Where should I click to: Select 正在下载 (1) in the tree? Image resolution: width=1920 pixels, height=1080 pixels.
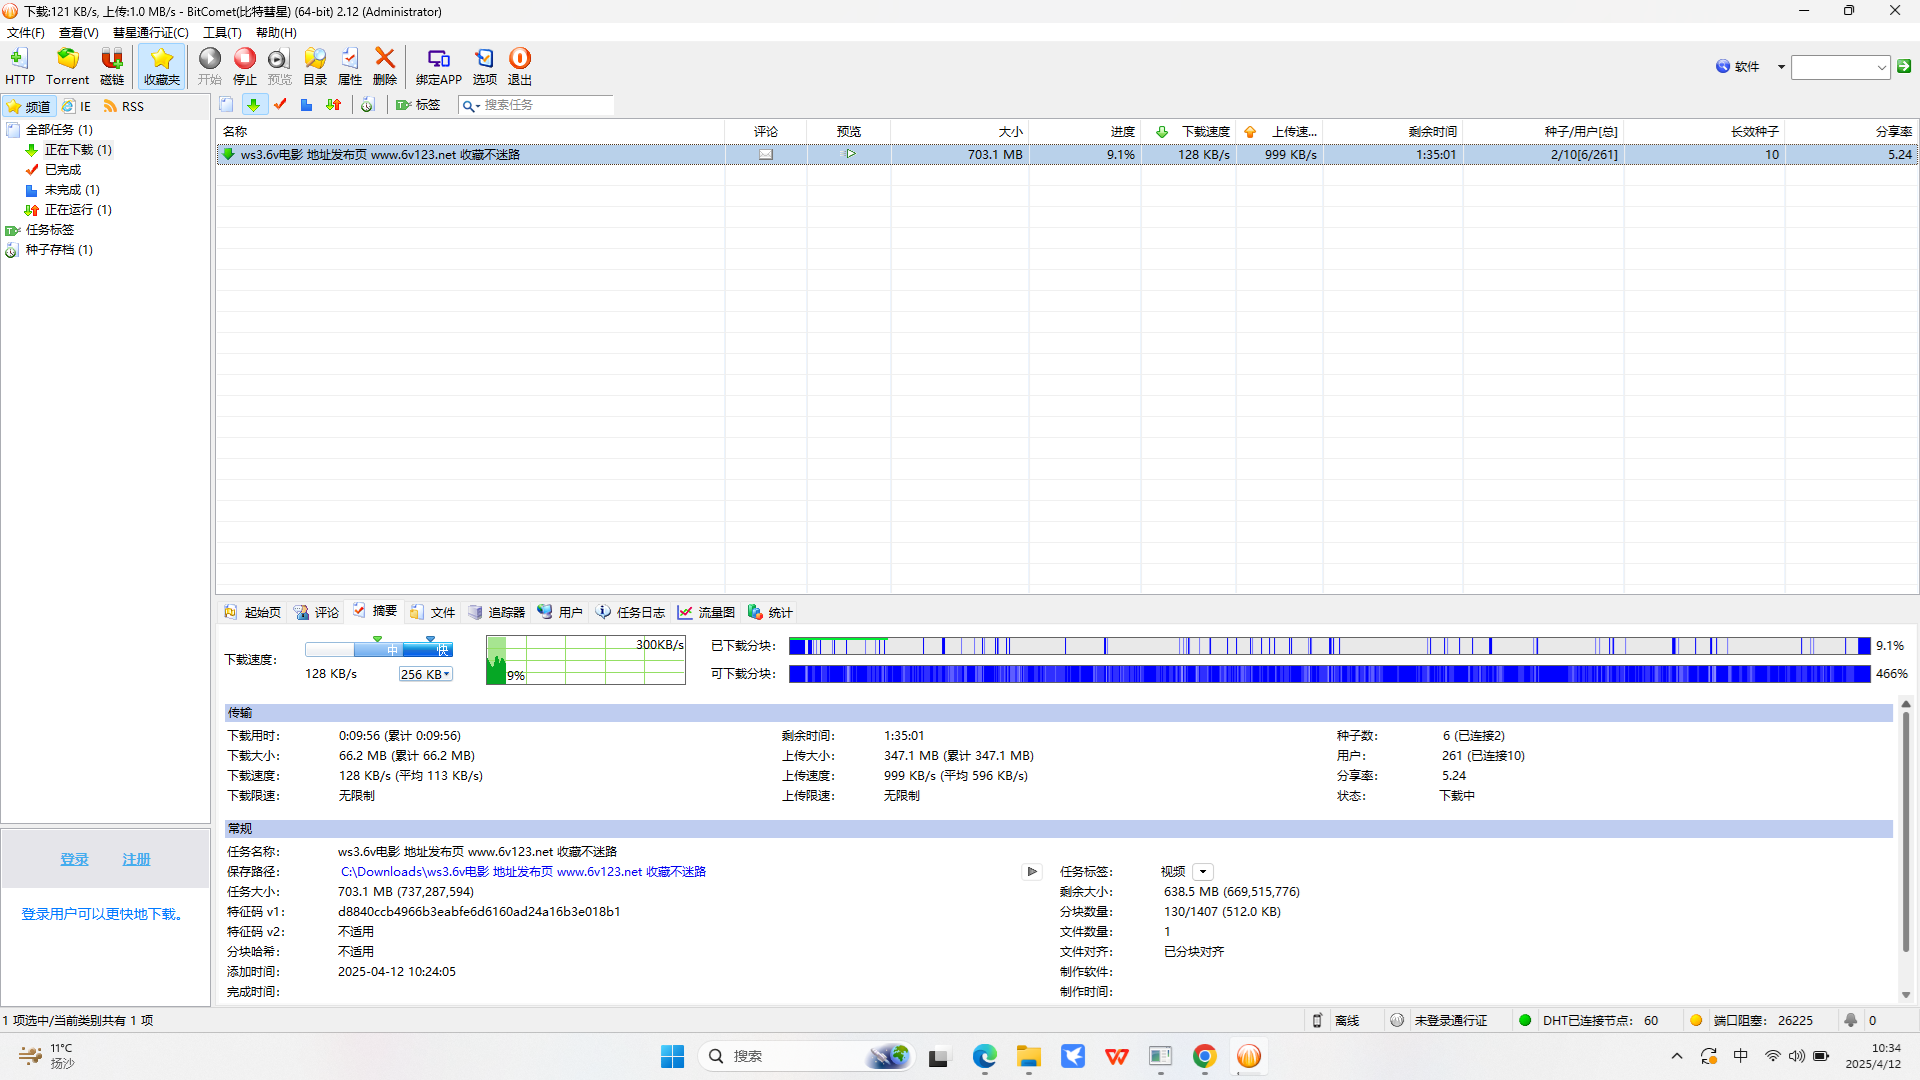[78, 150]
